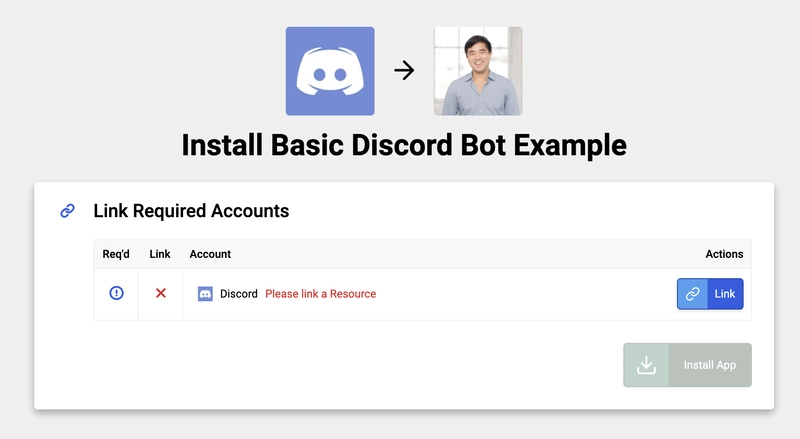Click the required exclamation circle icon
800x439 pixels.
116,293
